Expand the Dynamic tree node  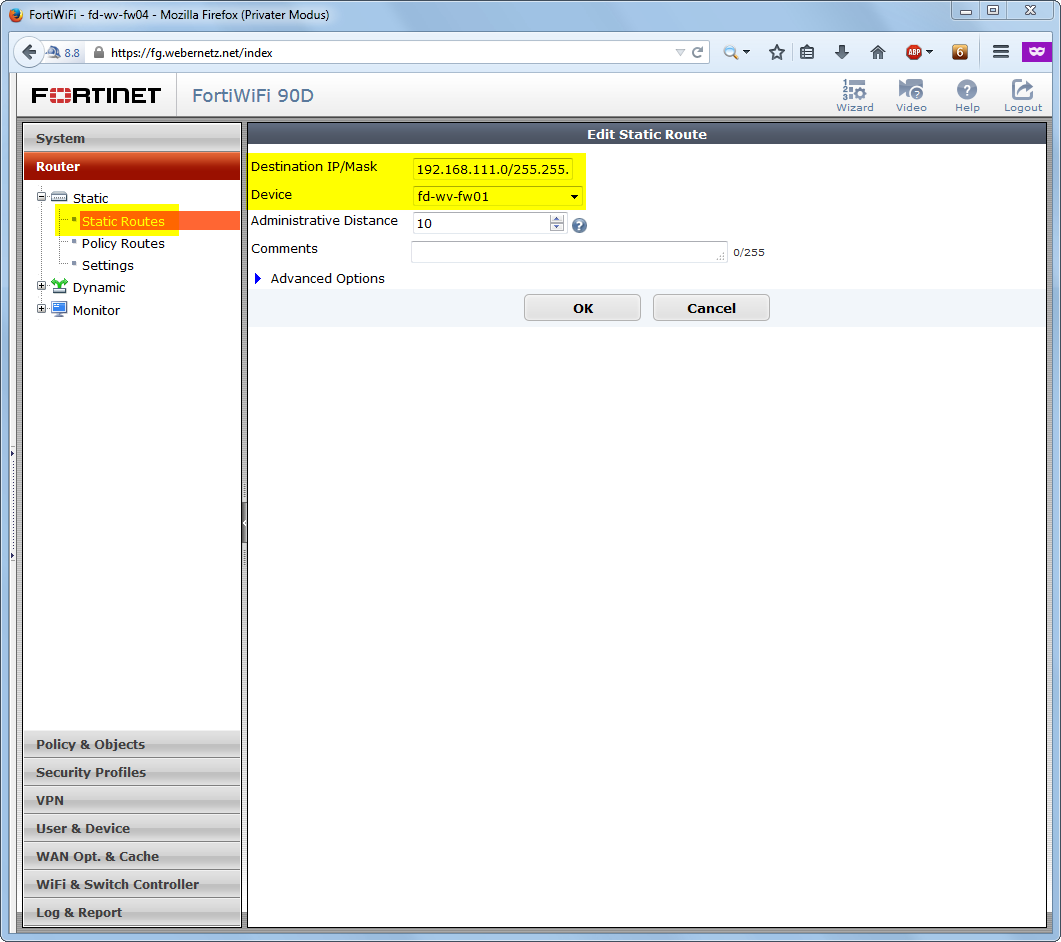41,286
